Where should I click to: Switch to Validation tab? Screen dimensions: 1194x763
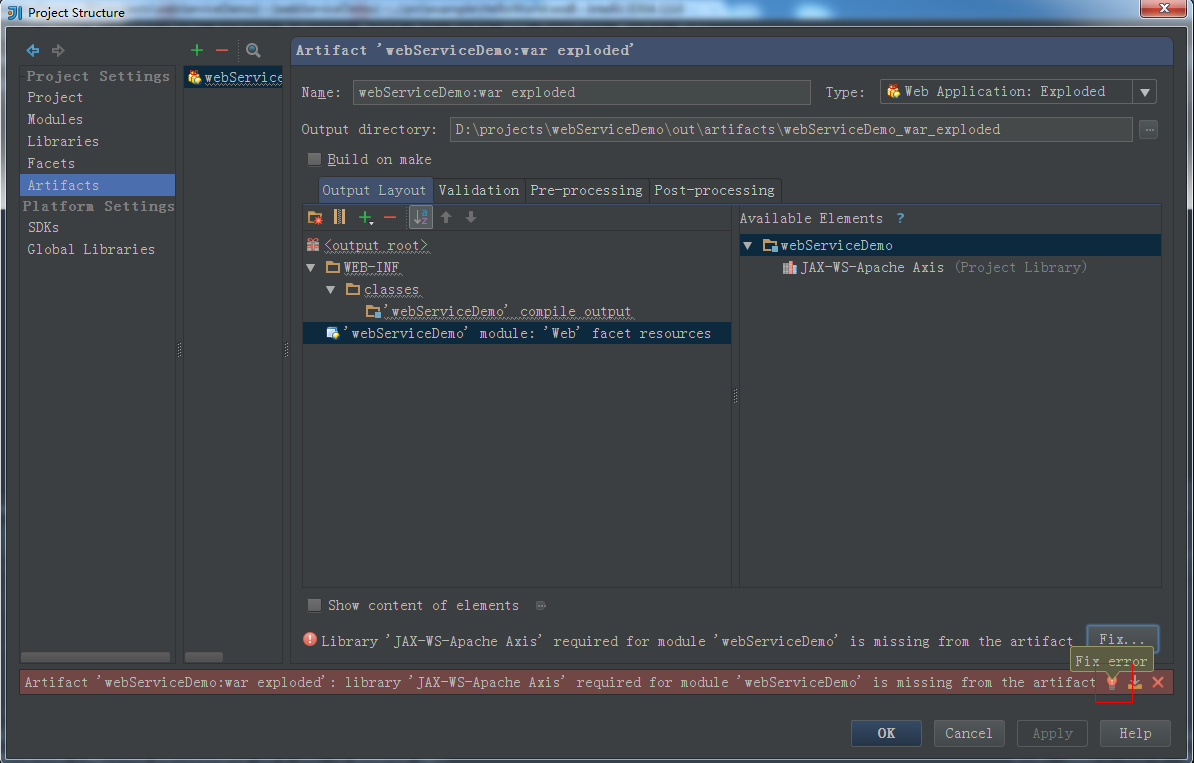pos(479,190)
